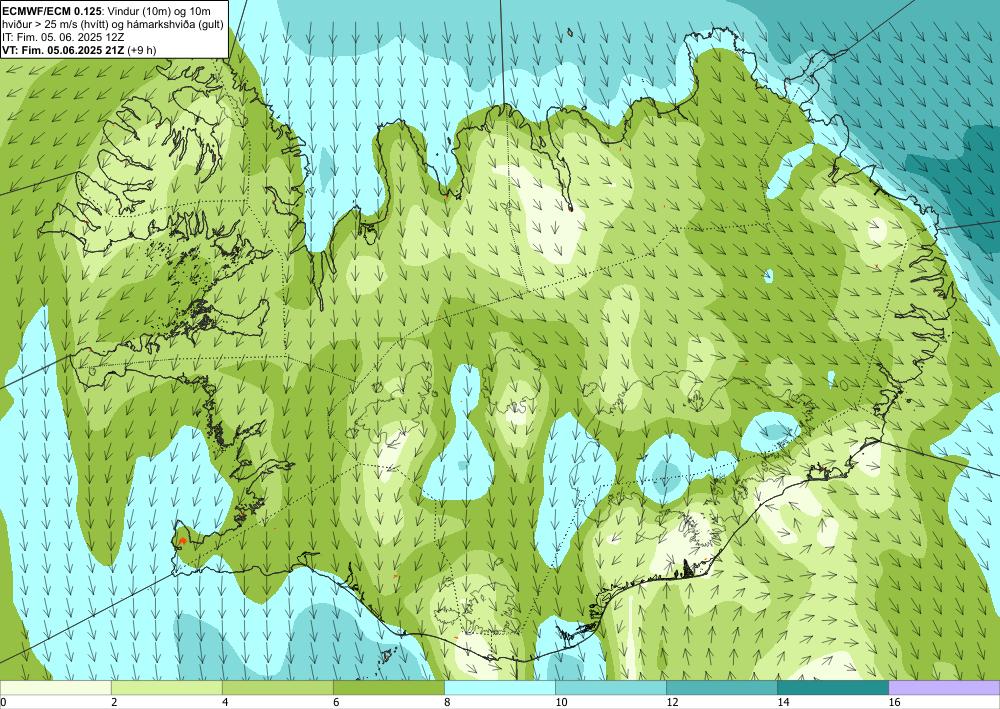Click the legend label "16"
The width and height of the screenshot is (1000, 709).
(894, 702)
